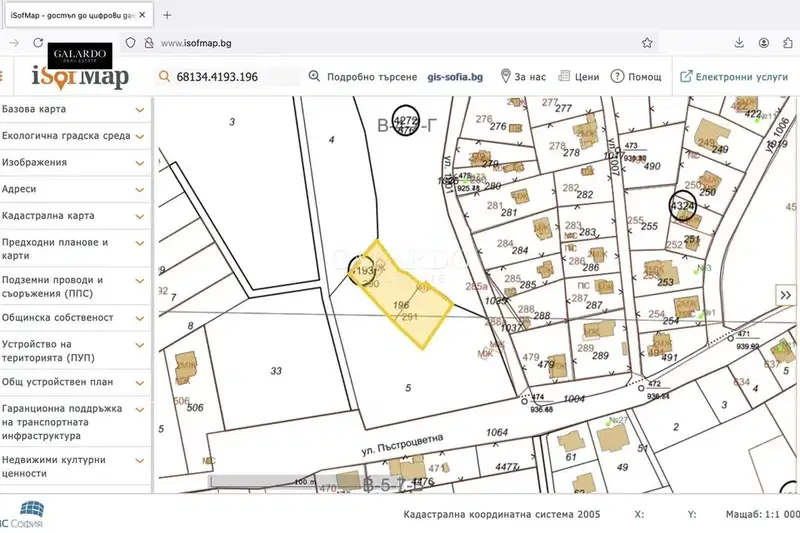The width and height of the screenshot is (800, 533).
Task: Open the Цени page
Action: tap(579, 77)
